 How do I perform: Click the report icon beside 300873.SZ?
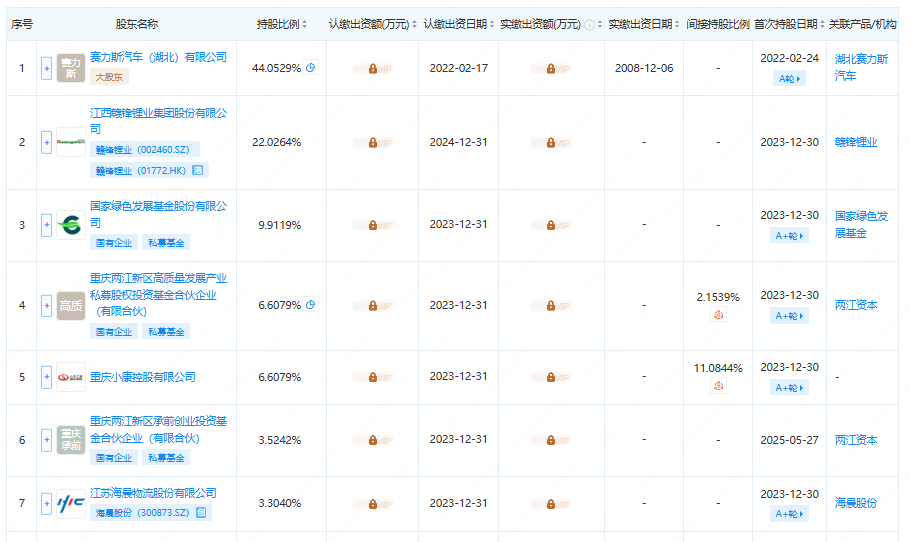point(201,512)
